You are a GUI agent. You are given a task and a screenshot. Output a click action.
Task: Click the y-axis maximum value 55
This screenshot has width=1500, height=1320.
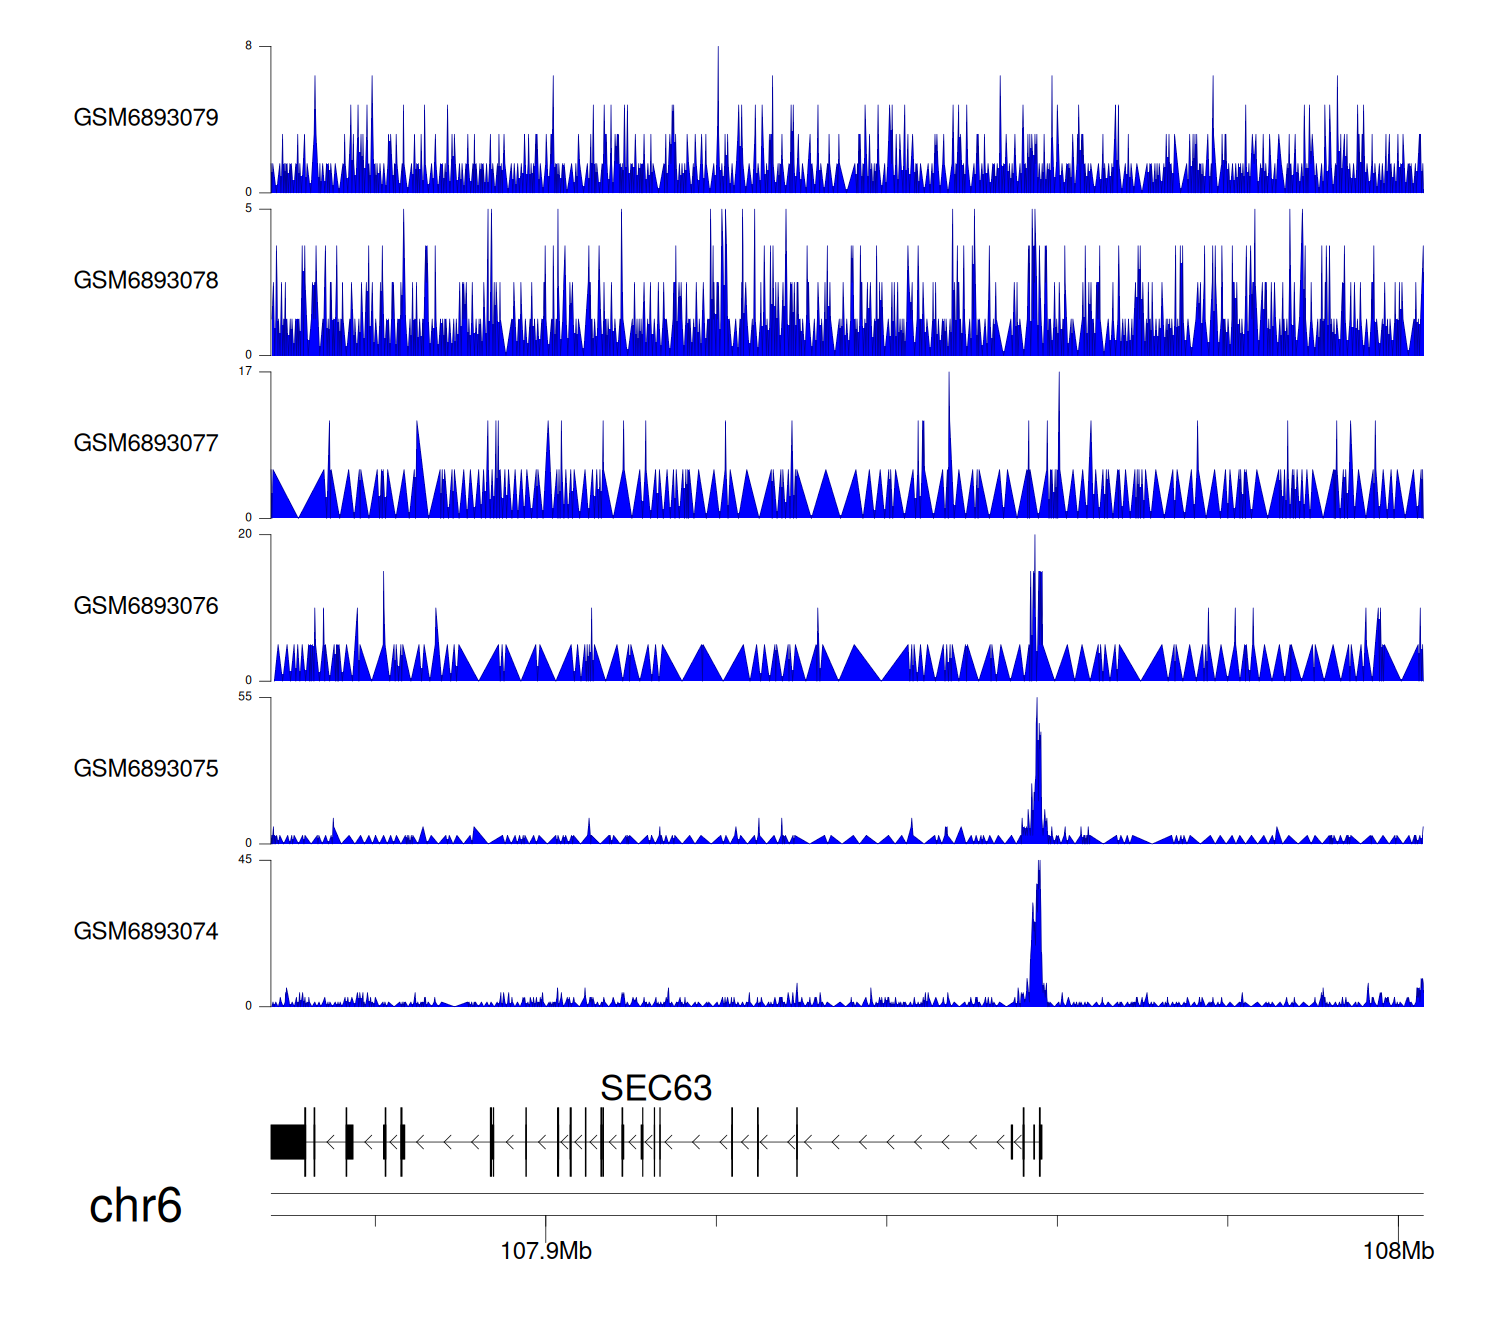point(245,697)
